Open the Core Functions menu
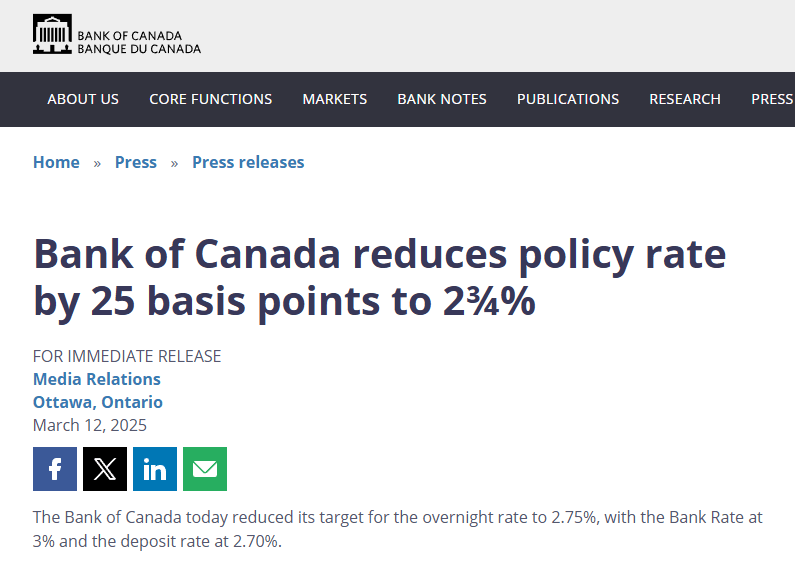This screenshot has width=795, height=561. point(210,99)
